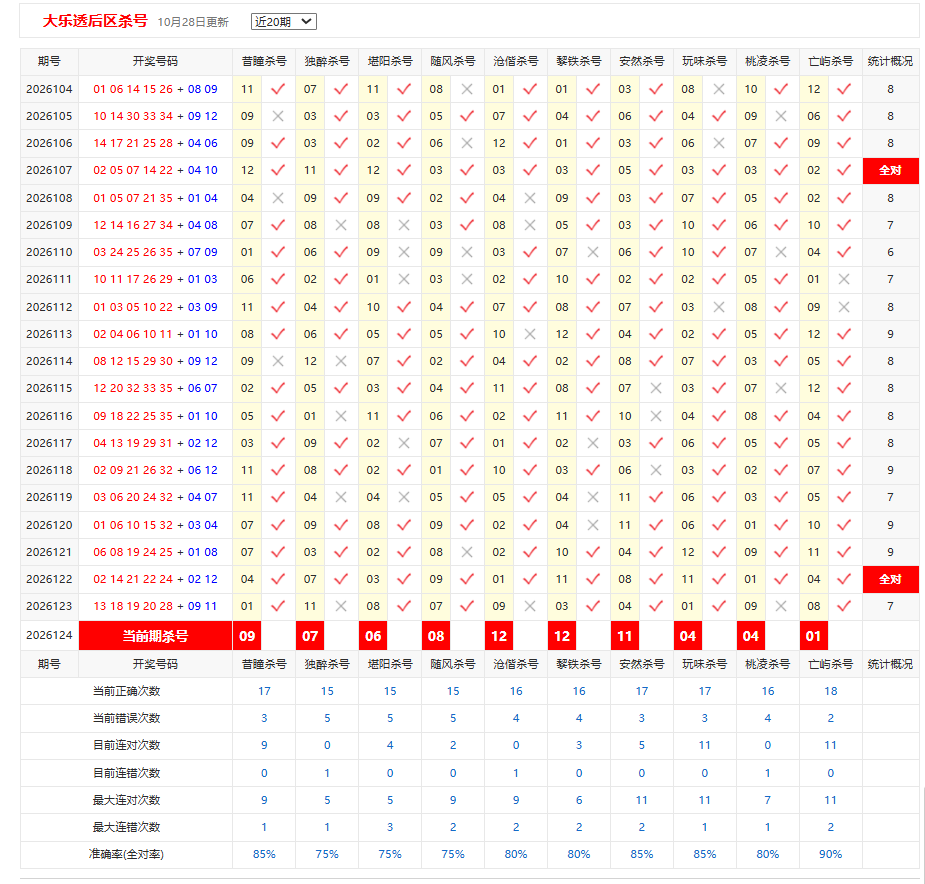
Task: Click draw numbers 02 05 07 14 22 + 04 10
Action: pos(155,171)
